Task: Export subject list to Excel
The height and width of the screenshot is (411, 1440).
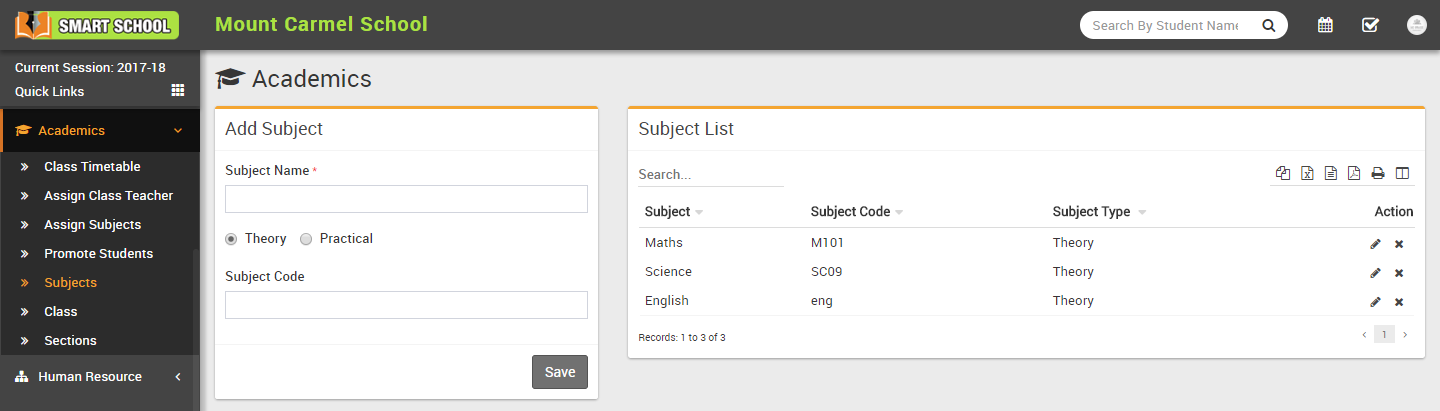Action: click(1307, 174)
